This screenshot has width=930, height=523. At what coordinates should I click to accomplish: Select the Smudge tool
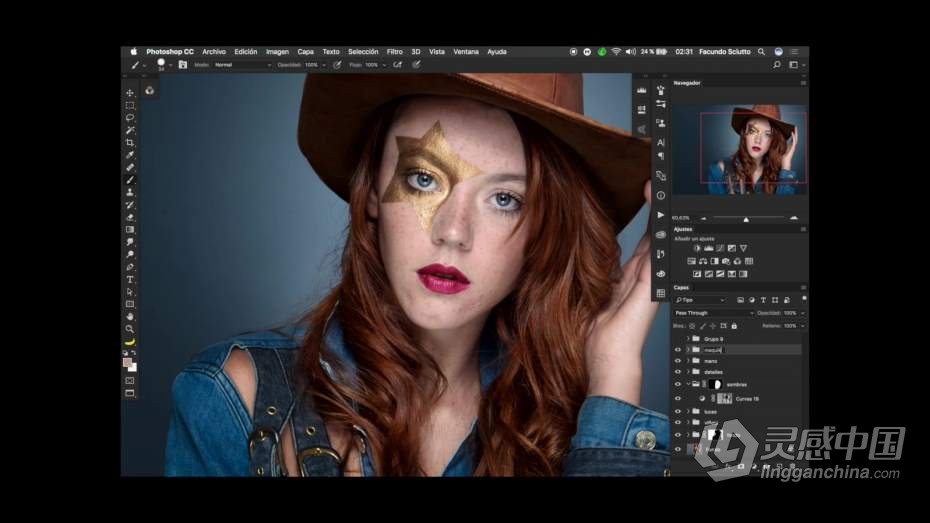[130, 243]
